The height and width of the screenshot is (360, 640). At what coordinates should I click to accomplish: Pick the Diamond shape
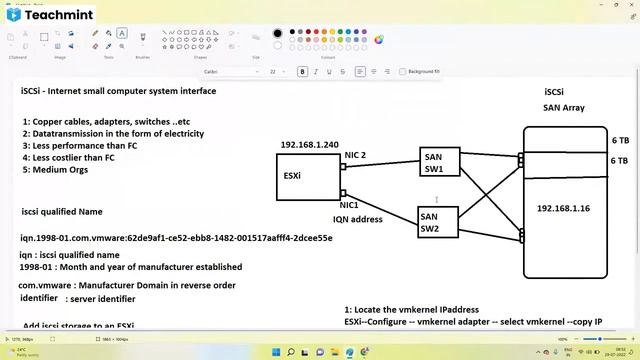164,40
